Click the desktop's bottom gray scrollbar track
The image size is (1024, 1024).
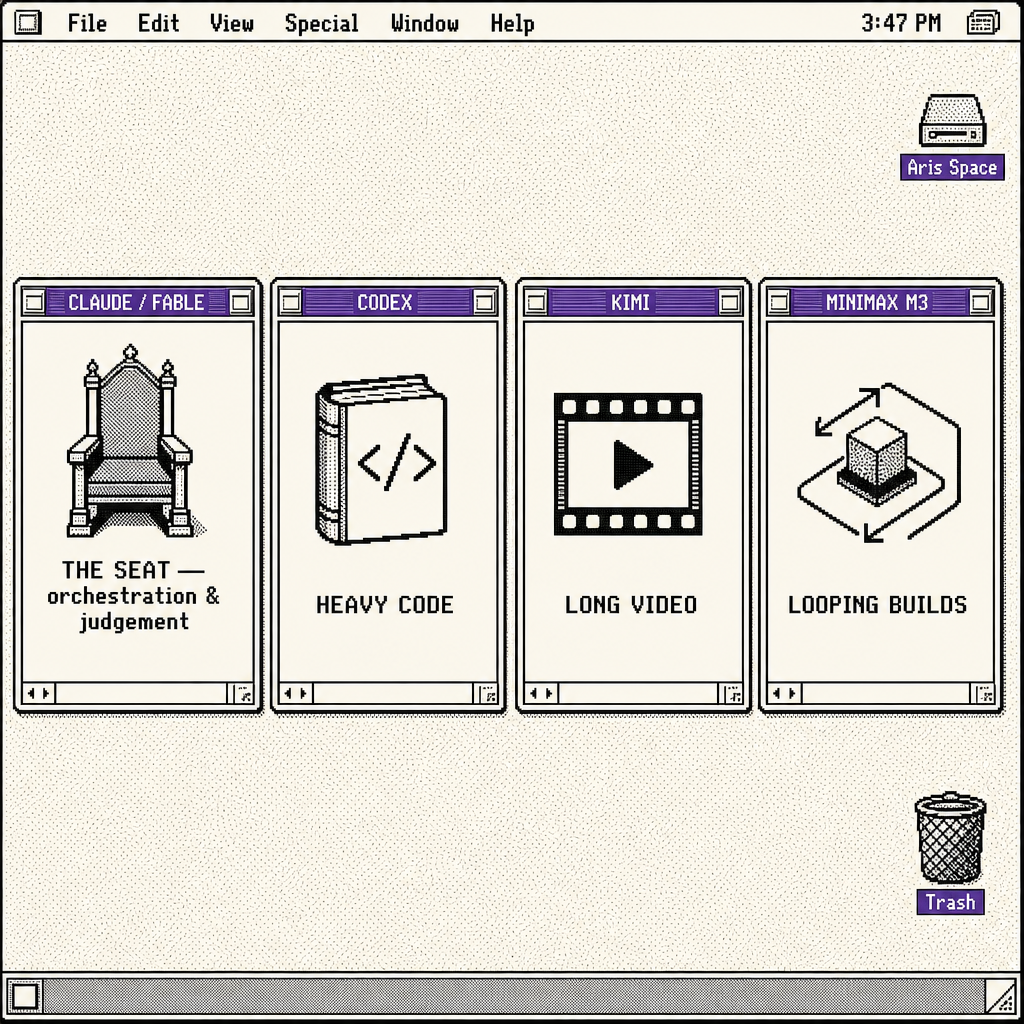coord(514,997)
